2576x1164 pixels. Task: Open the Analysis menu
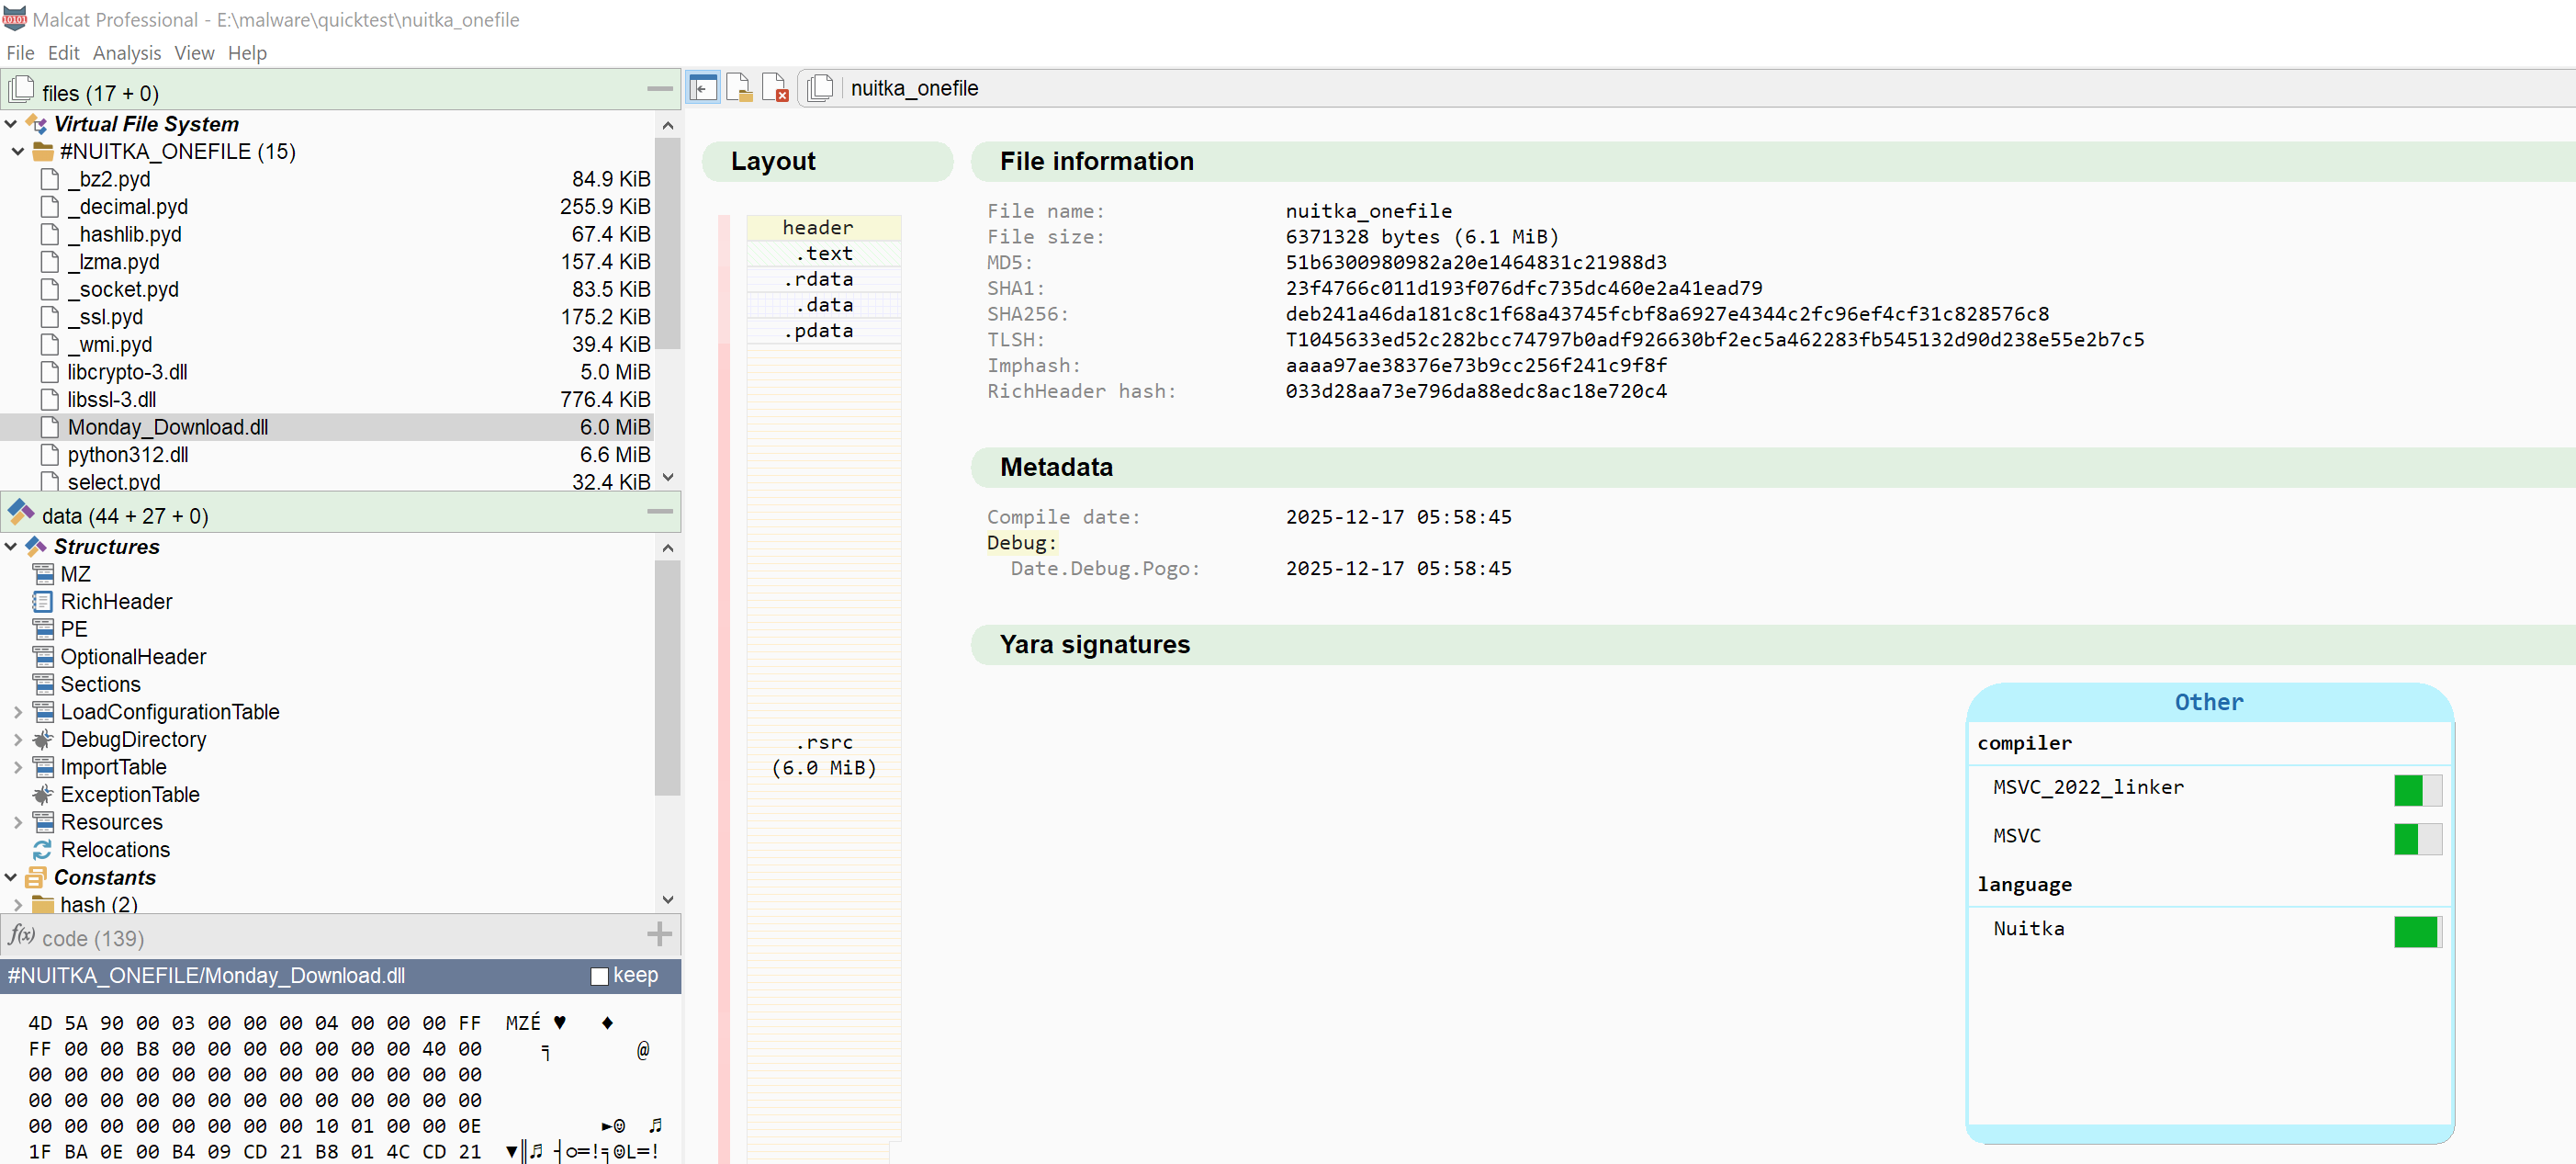[126, 53]
